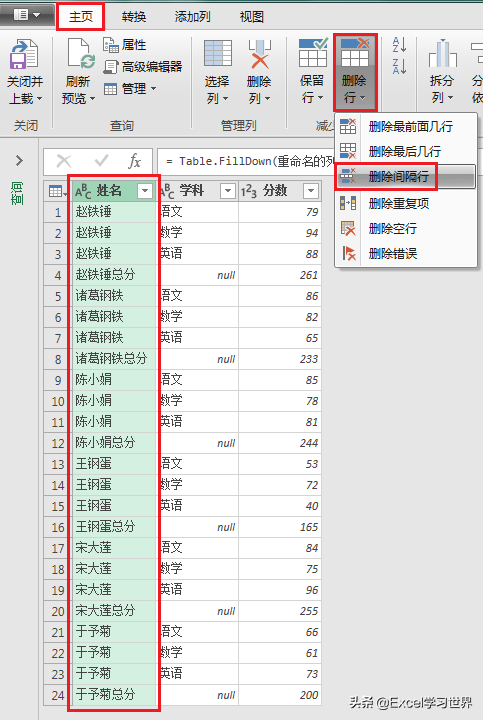The width and height of the screenshot is (483, 720).
Task: Click score cell 79 in row 1
Action: pyautogui.click(x=280, y=212)
